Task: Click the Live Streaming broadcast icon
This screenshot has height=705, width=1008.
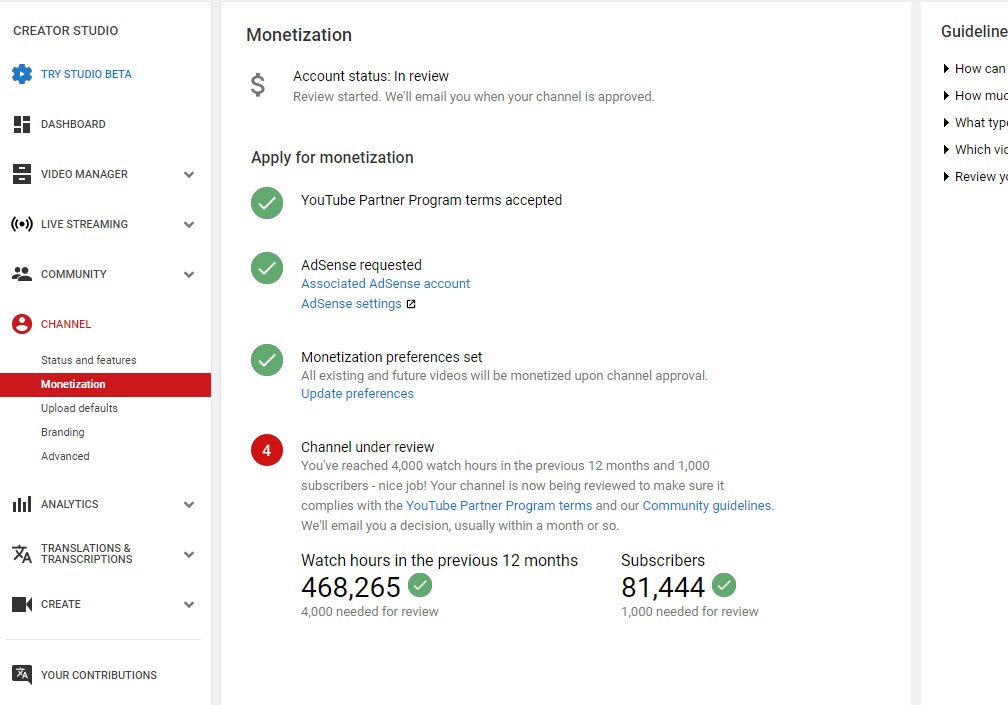Action: click(22, 224)
